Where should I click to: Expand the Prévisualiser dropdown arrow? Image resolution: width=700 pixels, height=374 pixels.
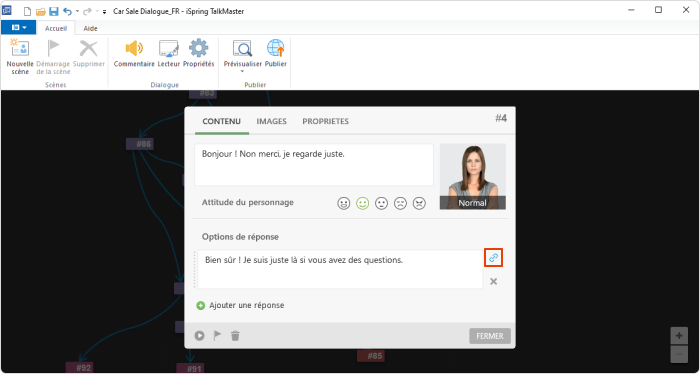point(242,71)
